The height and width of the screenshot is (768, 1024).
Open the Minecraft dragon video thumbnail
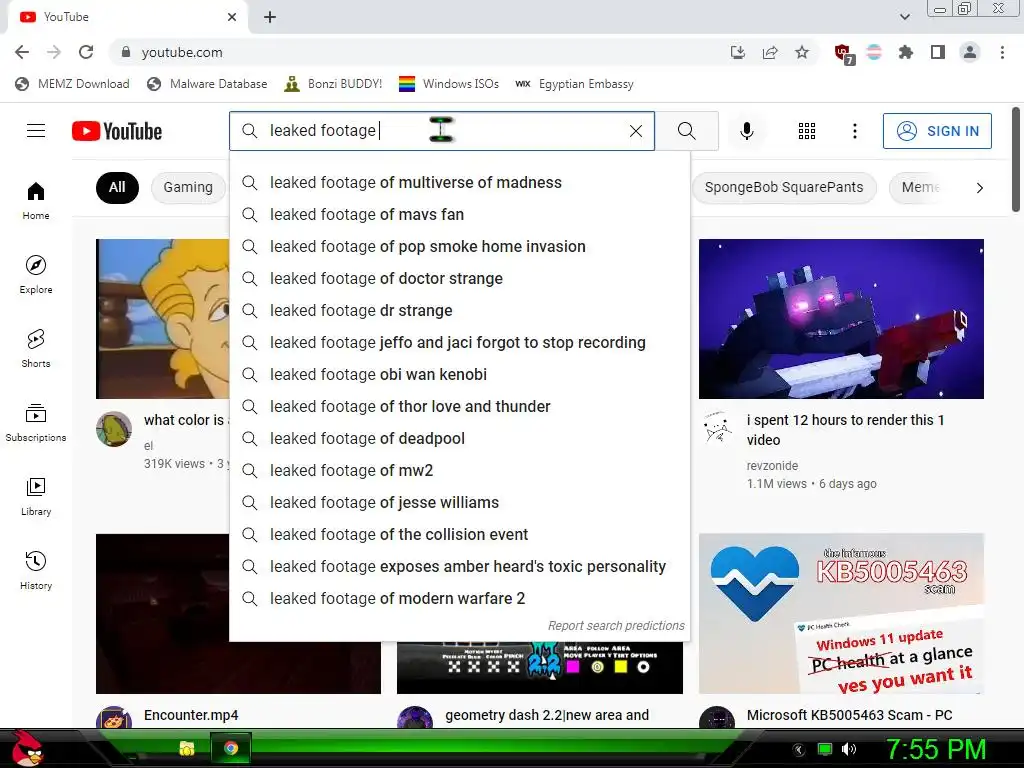[x=841, y=319]
